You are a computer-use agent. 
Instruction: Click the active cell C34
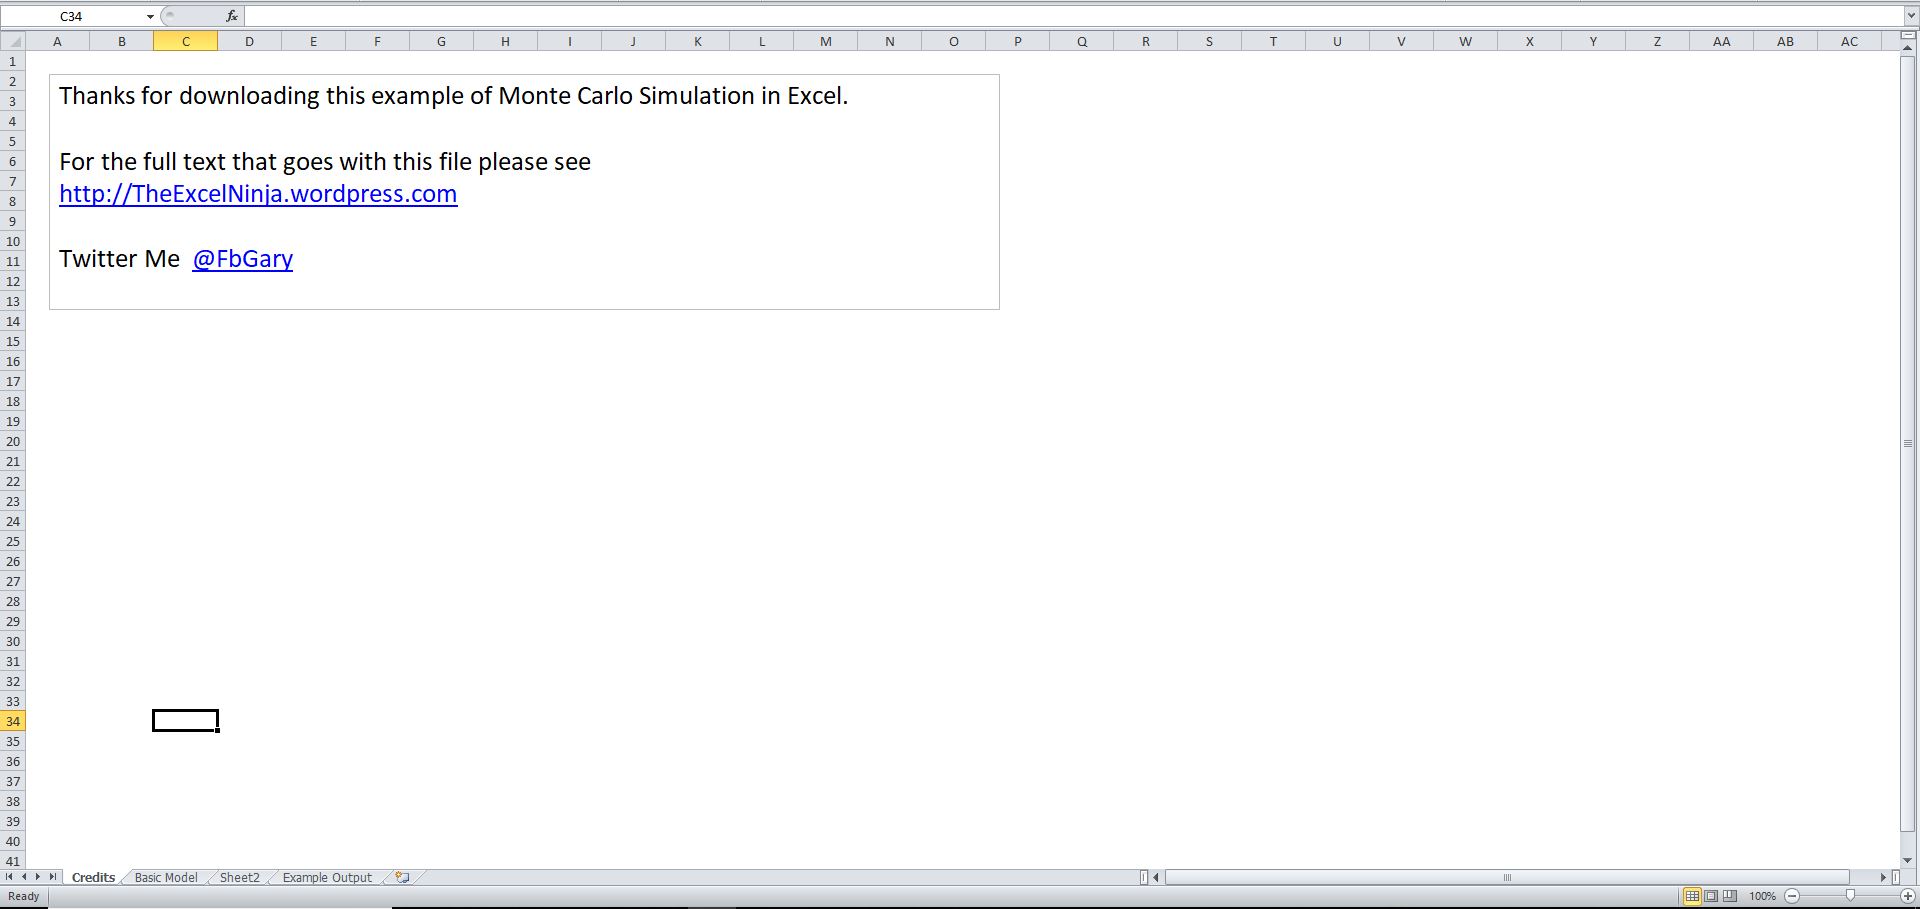tap(185, 721)
